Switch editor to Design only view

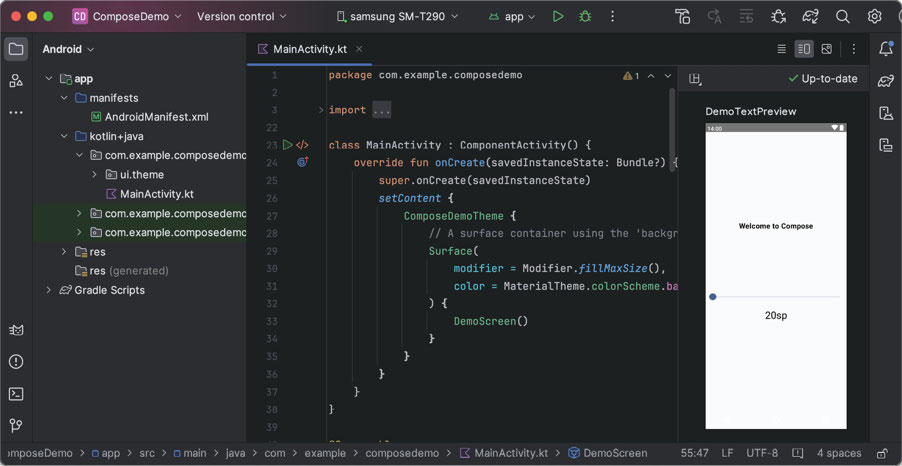tap(827, 49)
